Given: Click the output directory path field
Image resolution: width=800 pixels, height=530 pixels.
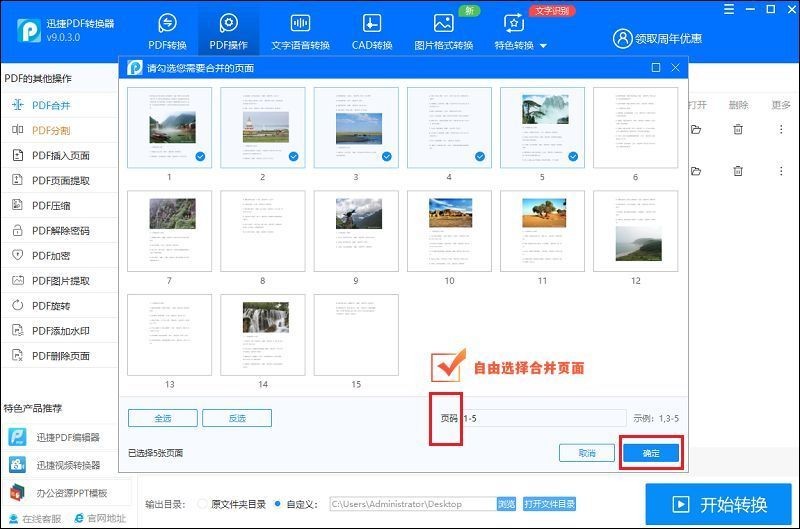Looking at the screenshot, I should (413, 504).
